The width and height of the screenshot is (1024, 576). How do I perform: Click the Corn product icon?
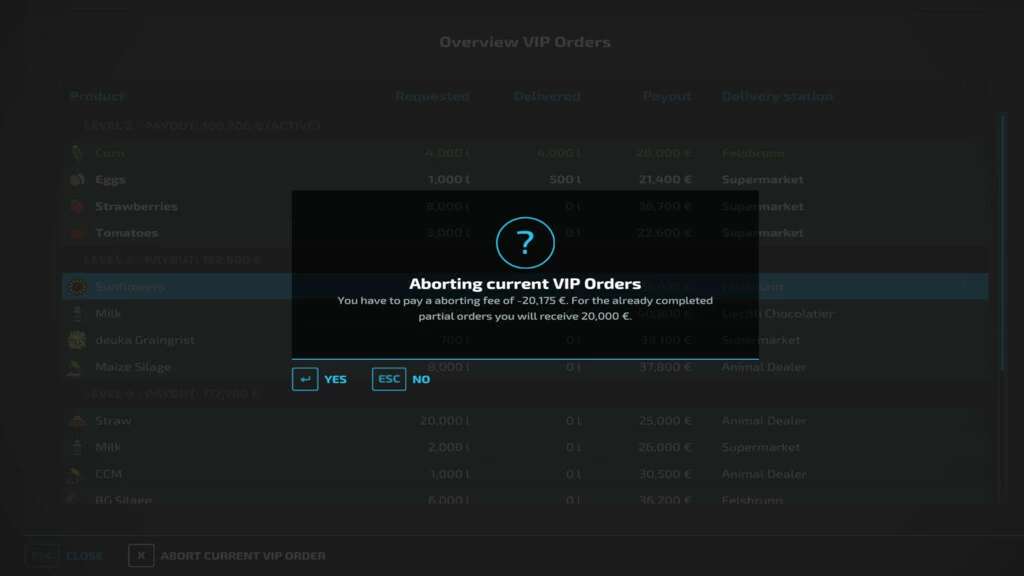[77, 154]
